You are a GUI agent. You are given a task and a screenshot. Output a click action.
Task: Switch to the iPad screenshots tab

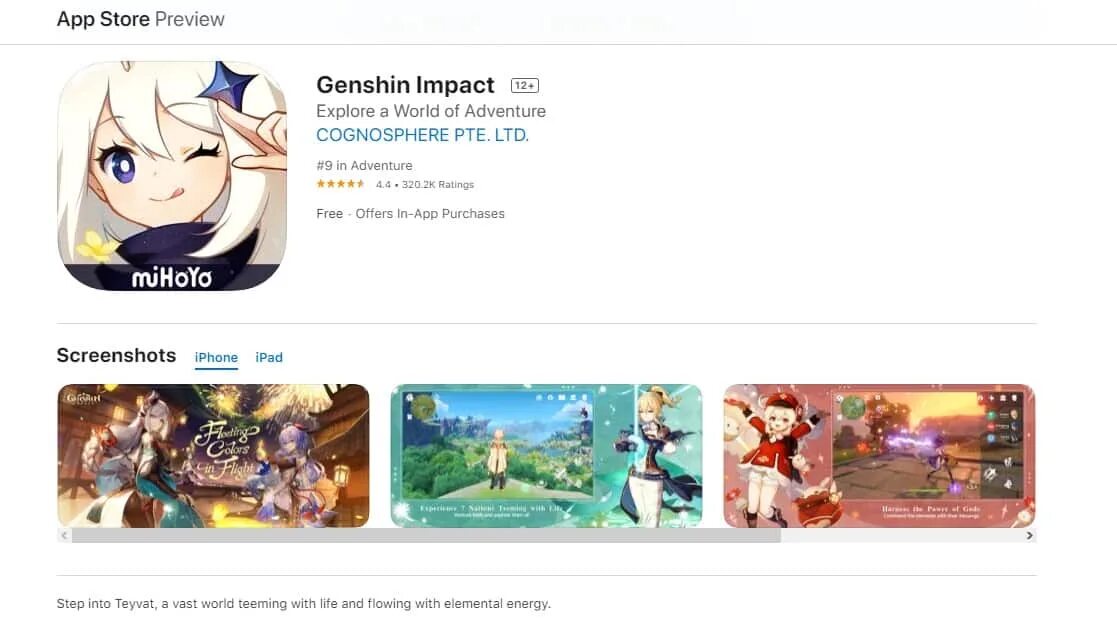[269, 358]
